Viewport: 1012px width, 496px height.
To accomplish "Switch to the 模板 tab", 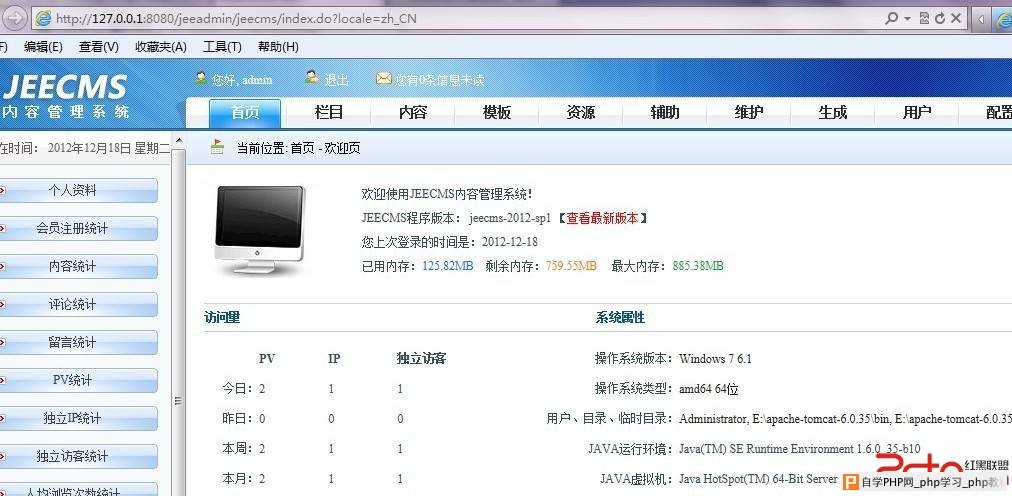I will point(497,113).
